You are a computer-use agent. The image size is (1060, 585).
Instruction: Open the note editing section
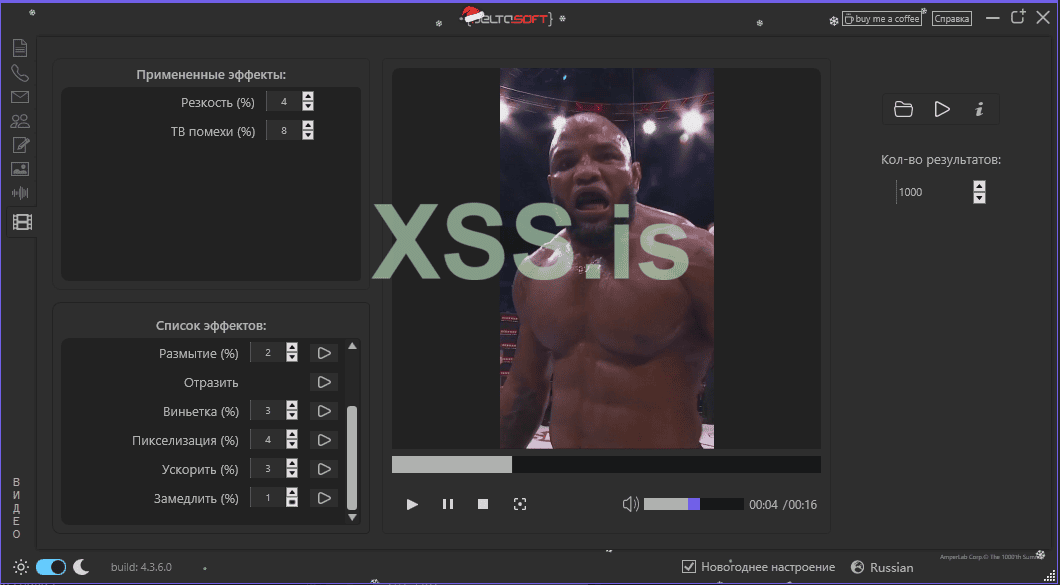[x=20, y=145]
